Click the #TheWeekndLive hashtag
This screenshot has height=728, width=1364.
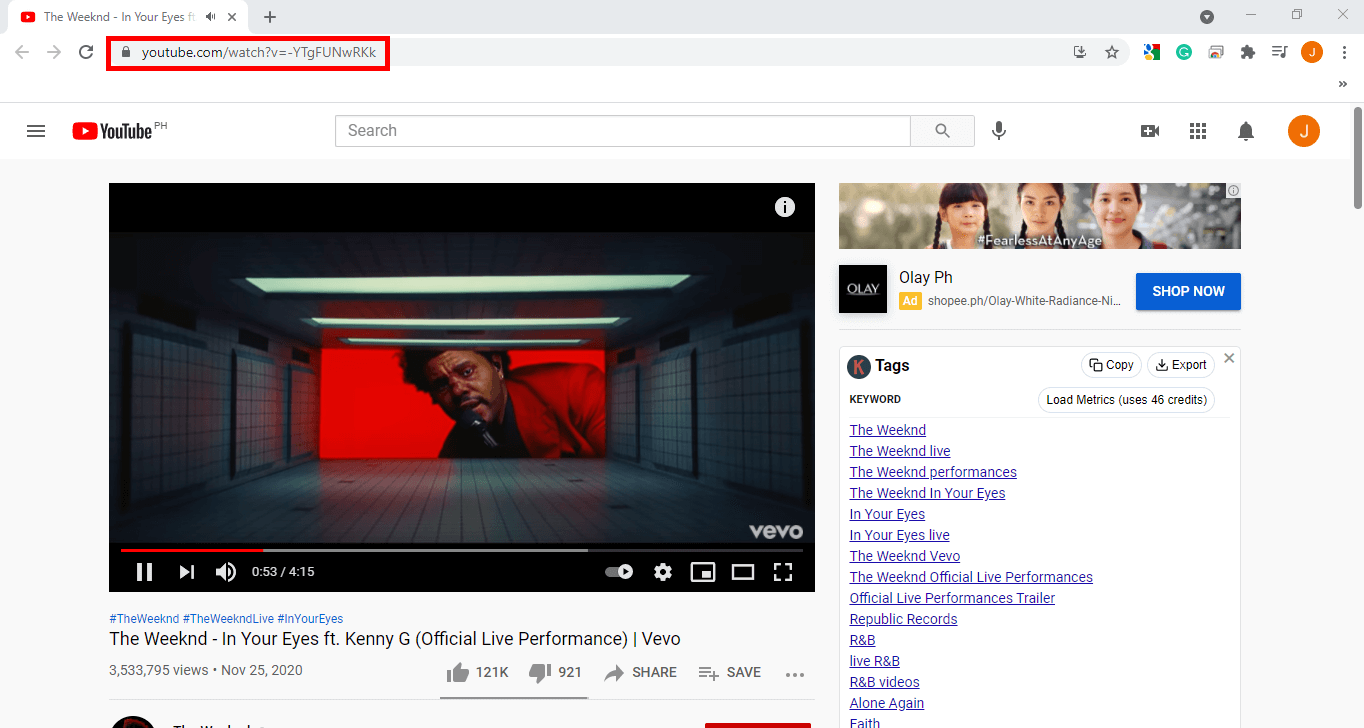click(x=228, y=619)
